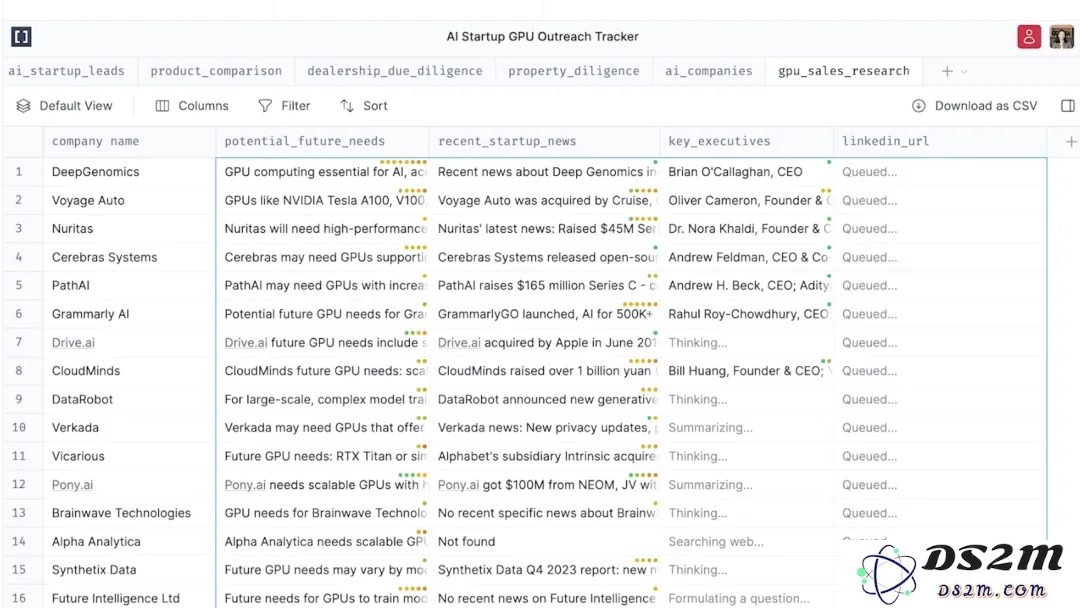The image size is (1080, 608).
Task: Download as CSV
Action: pos(975,105)
